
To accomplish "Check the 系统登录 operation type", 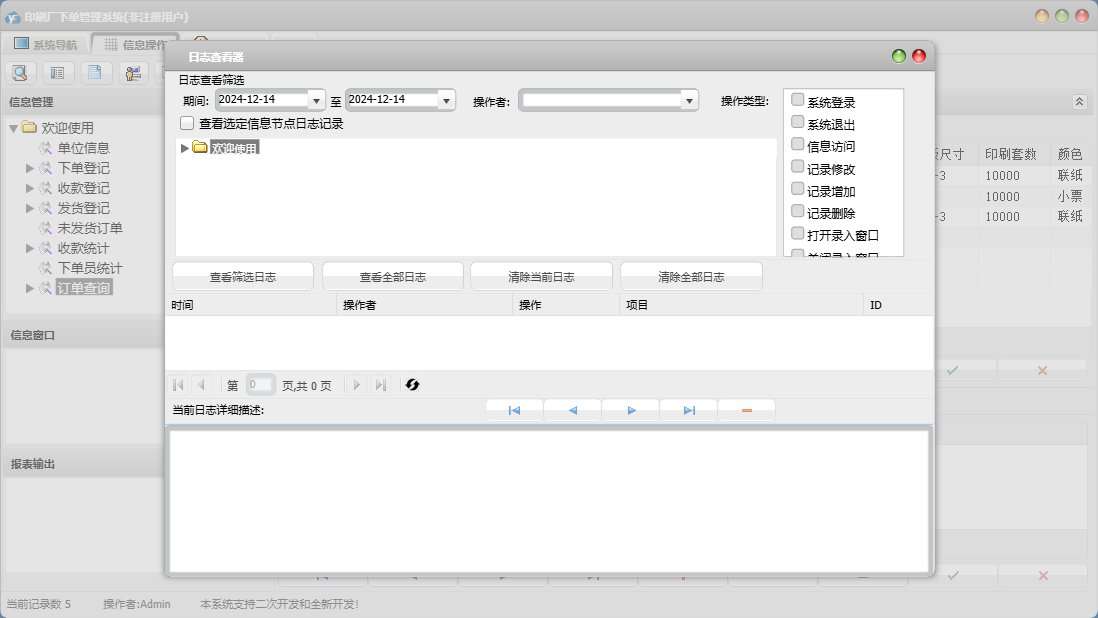I will pos(797,100).
